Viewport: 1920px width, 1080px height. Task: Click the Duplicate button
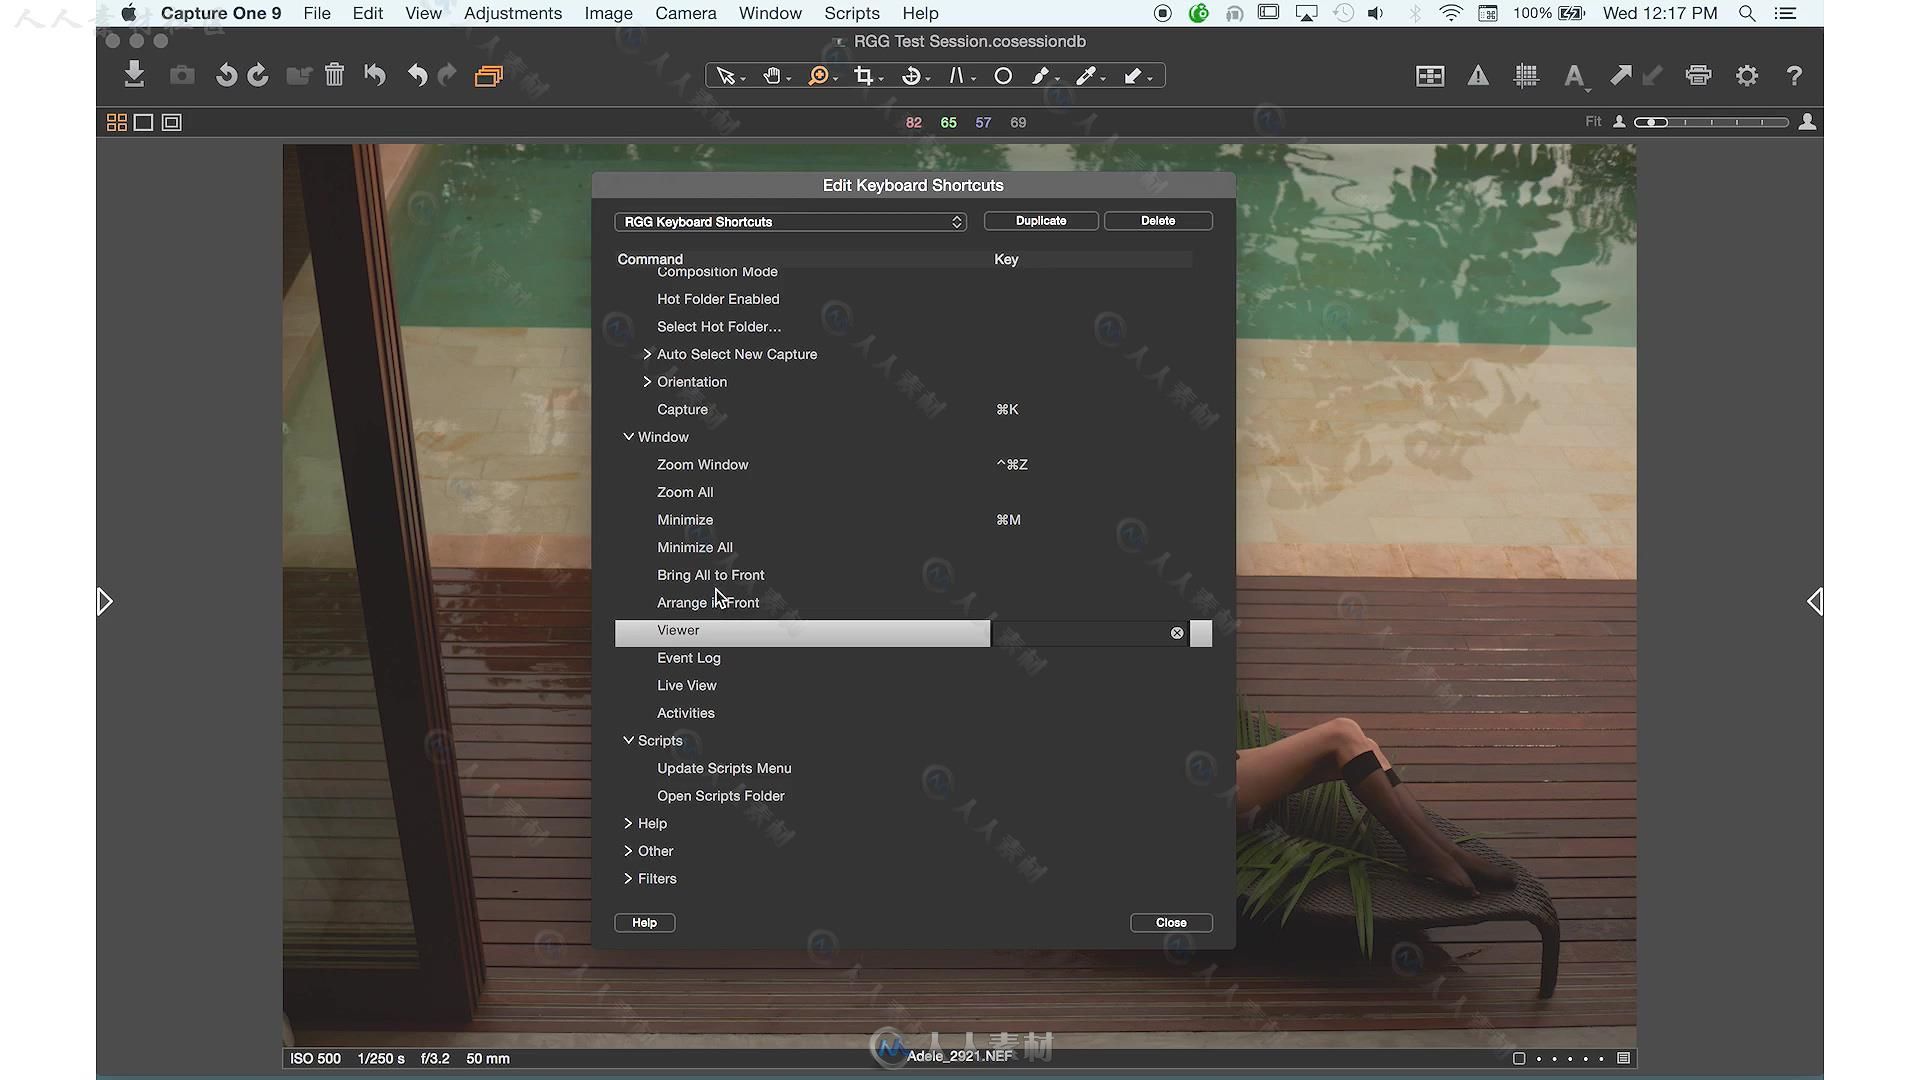[1042, 220]
